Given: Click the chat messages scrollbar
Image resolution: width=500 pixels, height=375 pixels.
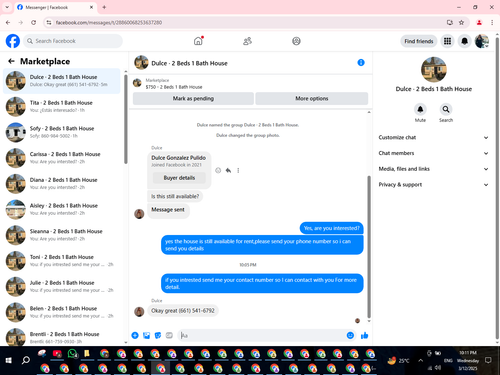Looking at the screenshot, I should pos(369,247).
